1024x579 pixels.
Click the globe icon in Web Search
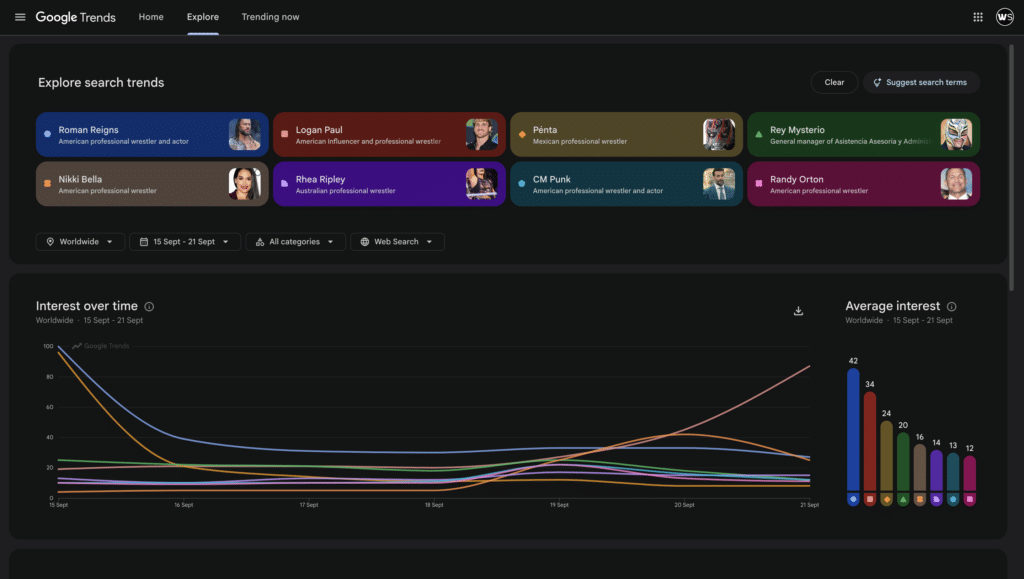(364, 242)
